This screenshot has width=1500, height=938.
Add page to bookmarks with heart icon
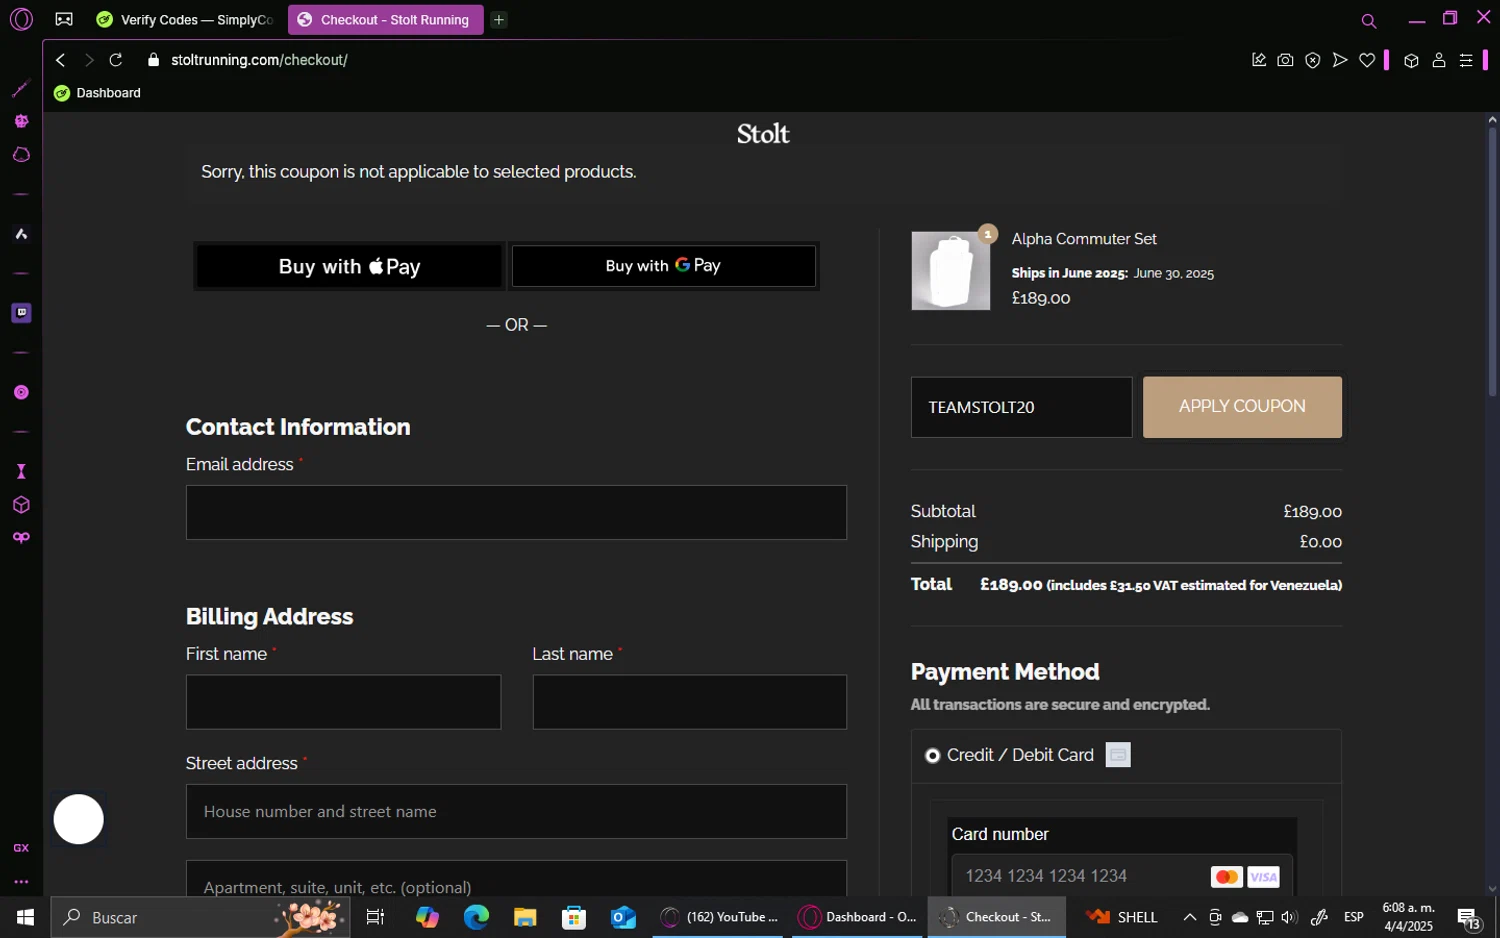click(1367, 60)
